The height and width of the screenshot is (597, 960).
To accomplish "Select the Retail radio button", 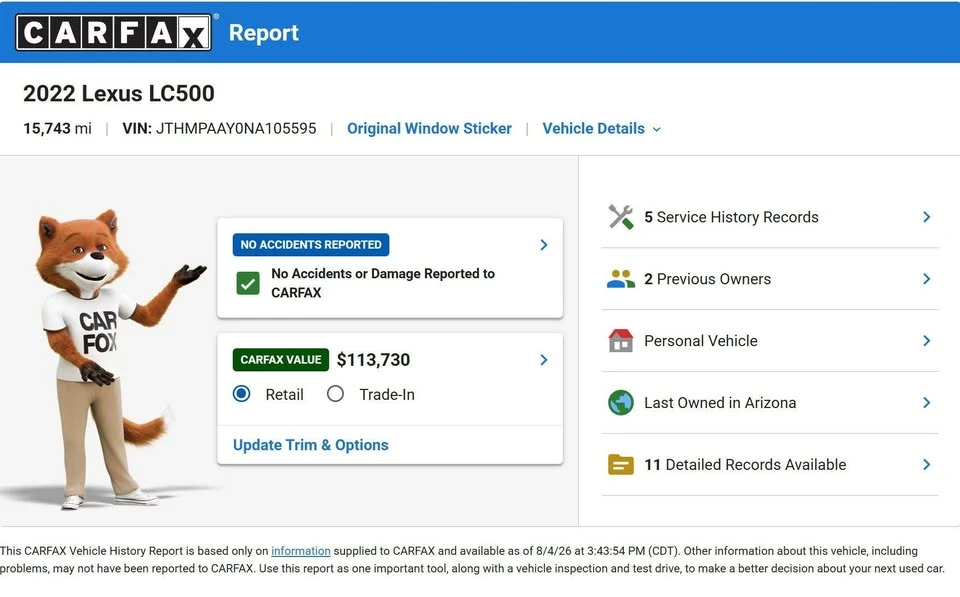I will (x=242, y=394).
